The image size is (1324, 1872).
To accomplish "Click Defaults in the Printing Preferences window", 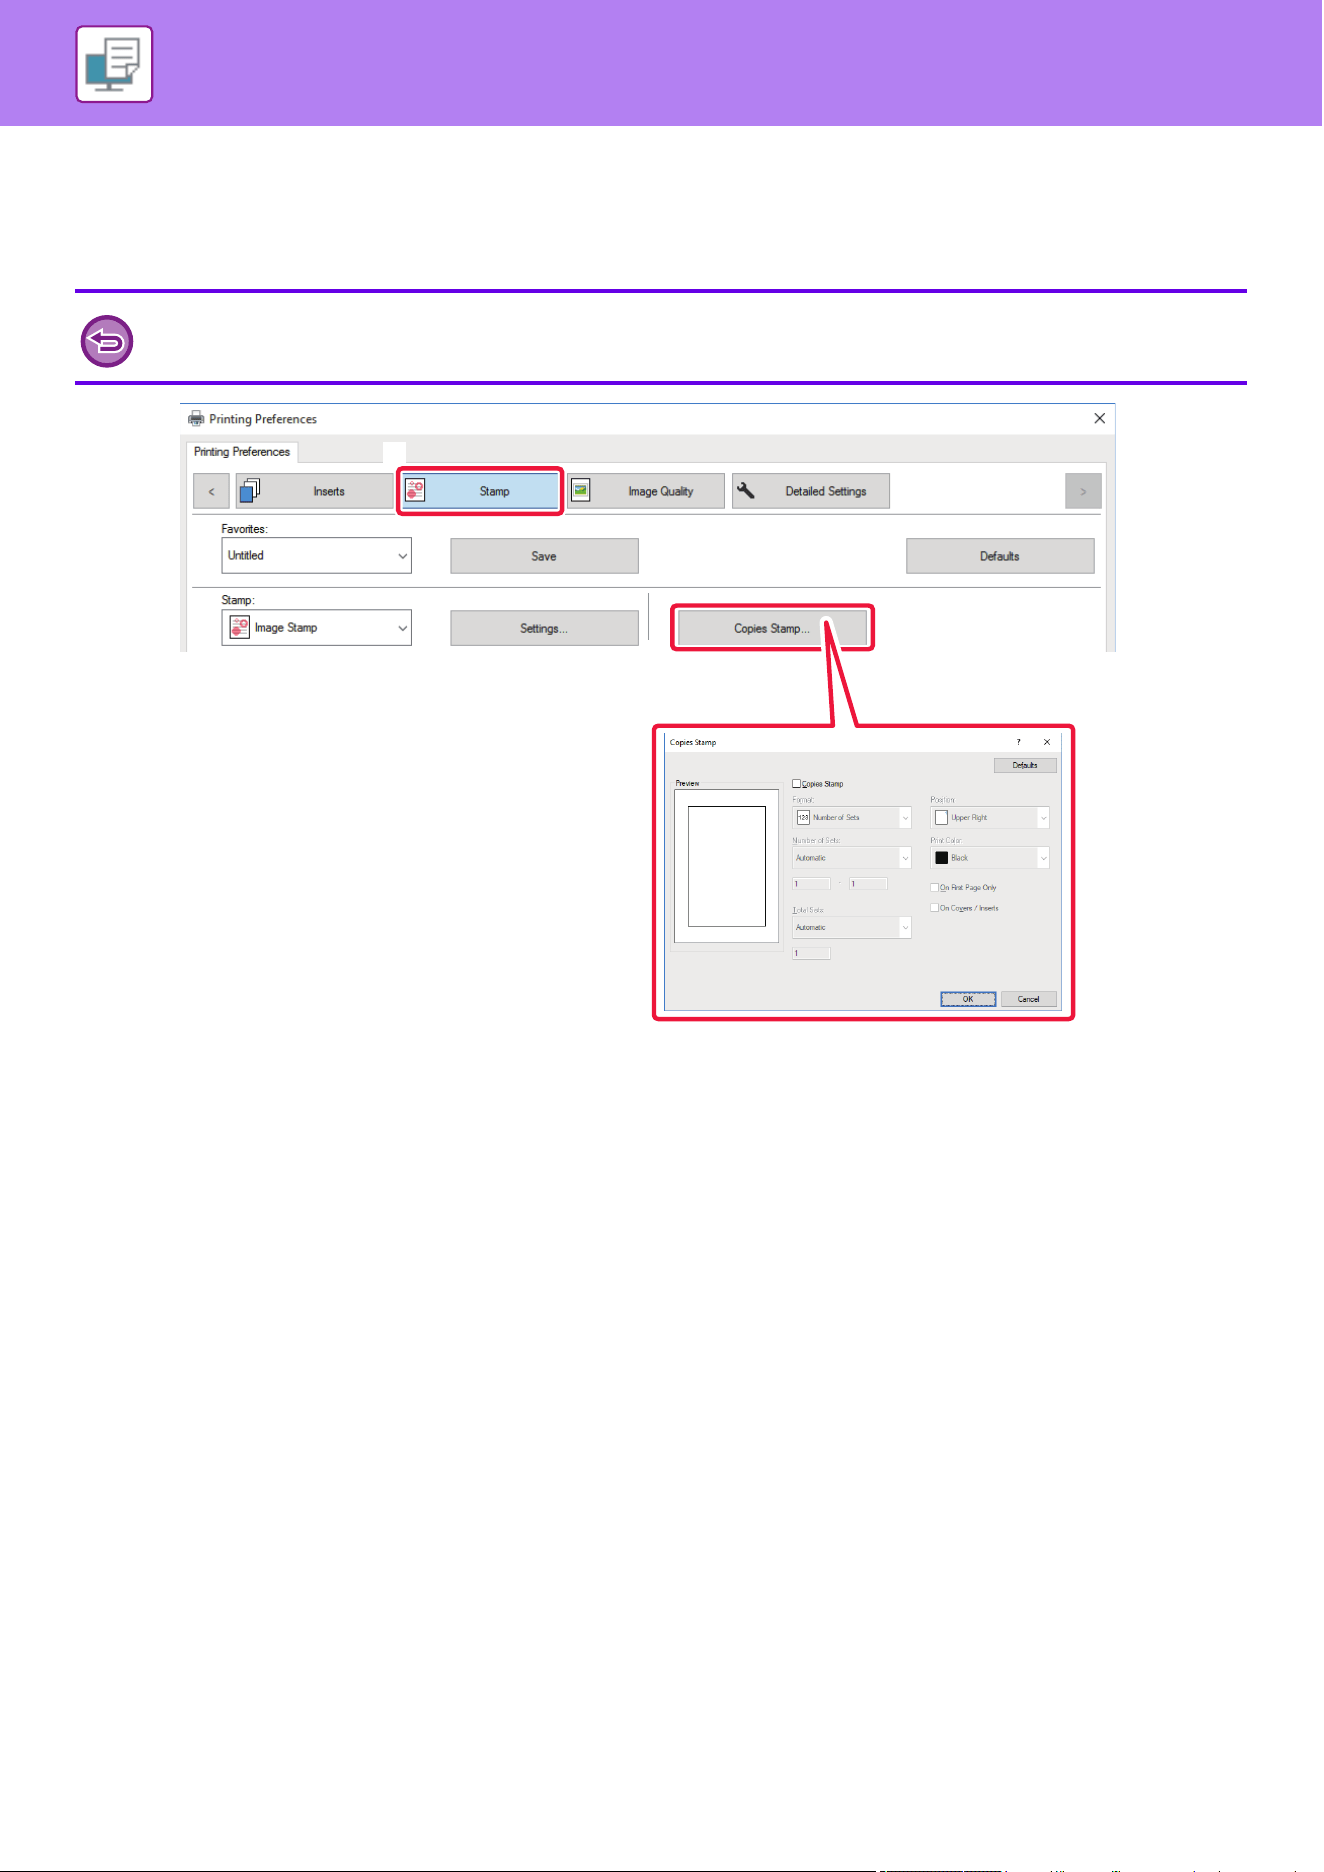I will coord(1000,556).
